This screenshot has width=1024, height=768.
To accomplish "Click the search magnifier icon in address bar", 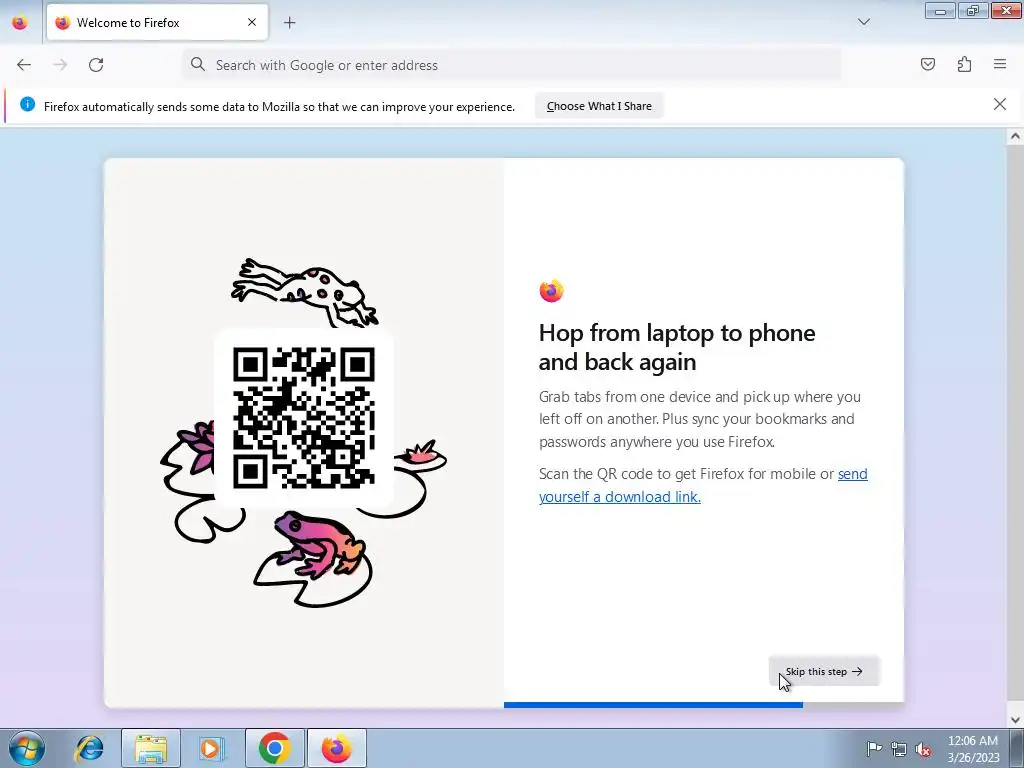I will click(198, 64).
